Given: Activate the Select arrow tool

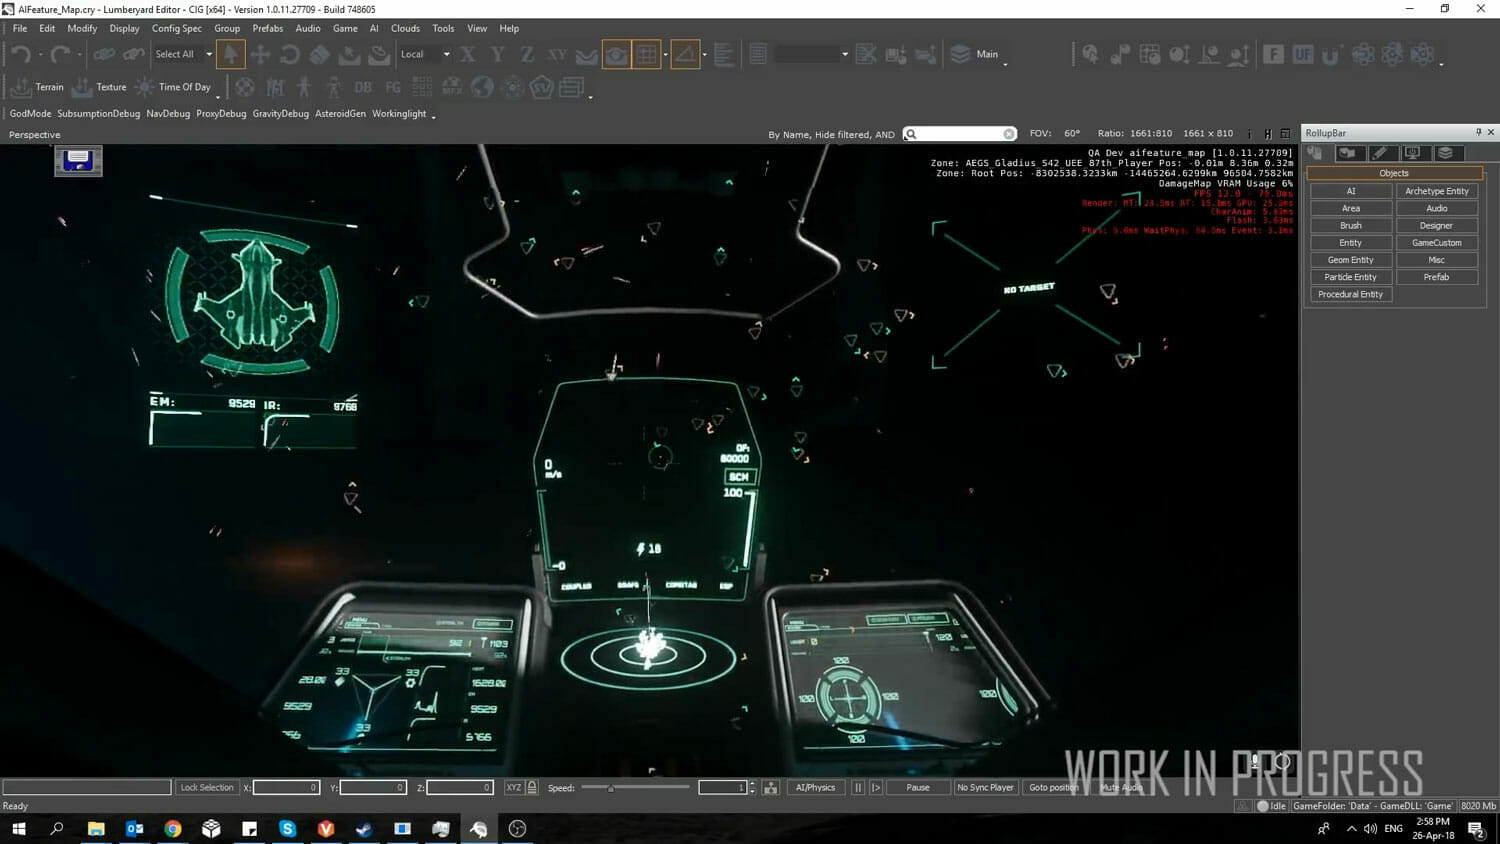Looking at the screenshot, I should (x=231, y=54).
